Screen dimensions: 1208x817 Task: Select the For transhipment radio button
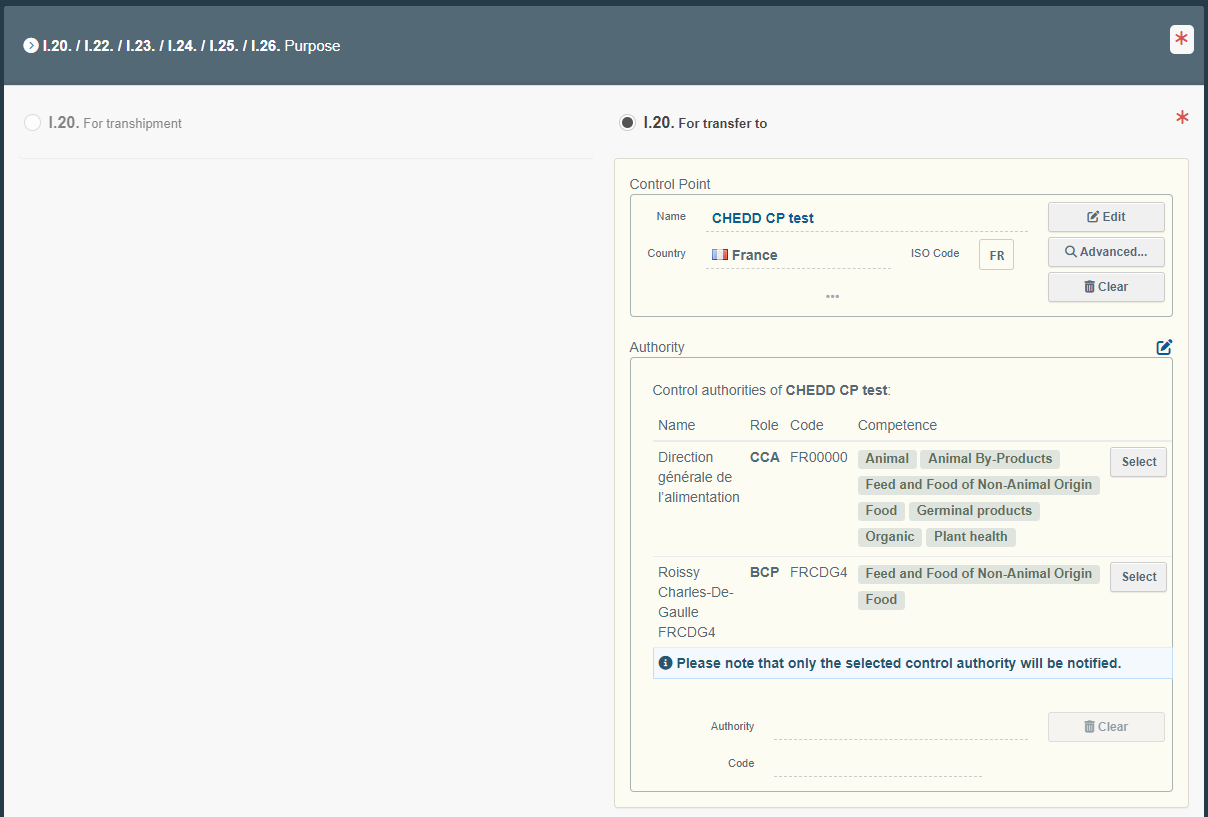coord(32,123)
